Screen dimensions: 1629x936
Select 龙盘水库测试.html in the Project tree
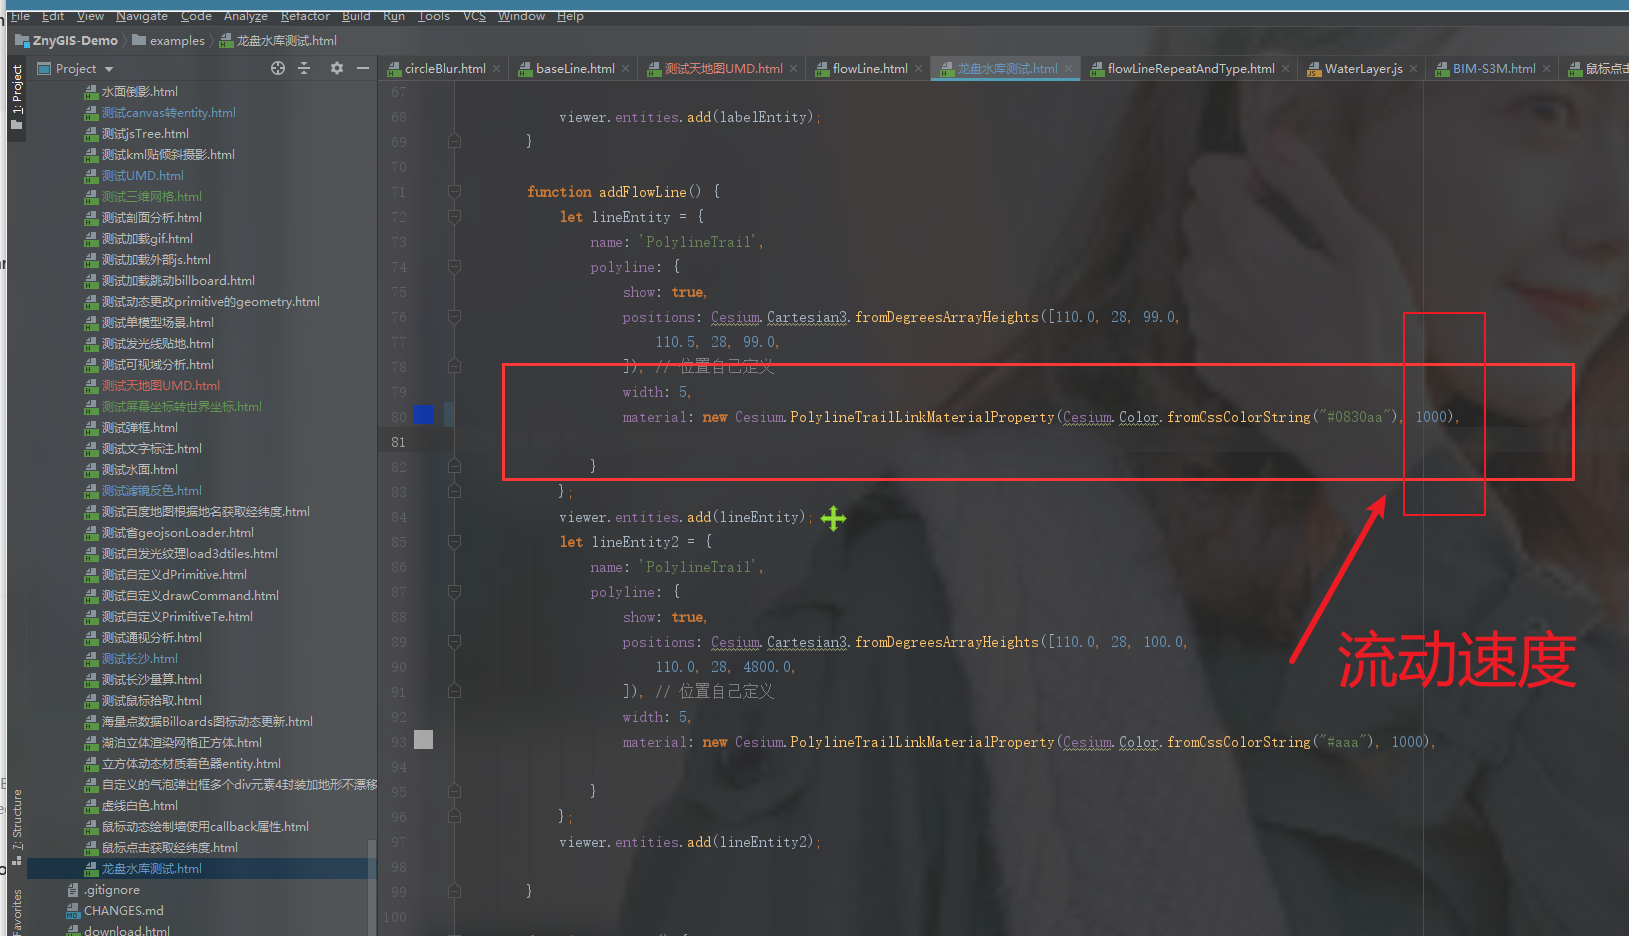click(152, 869)
